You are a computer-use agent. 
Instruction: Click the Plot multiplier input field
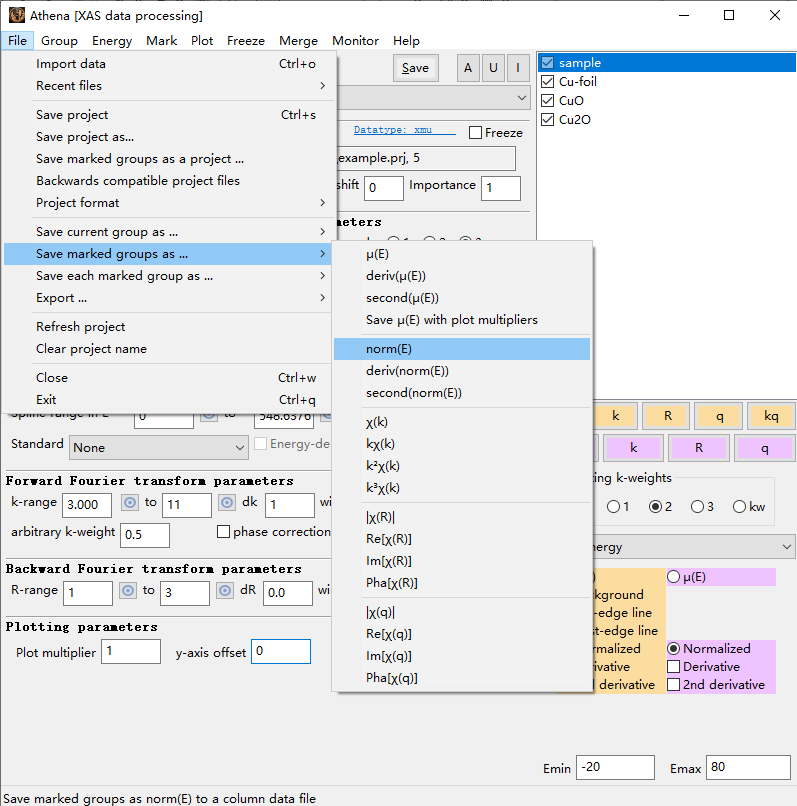coord(131,652)
